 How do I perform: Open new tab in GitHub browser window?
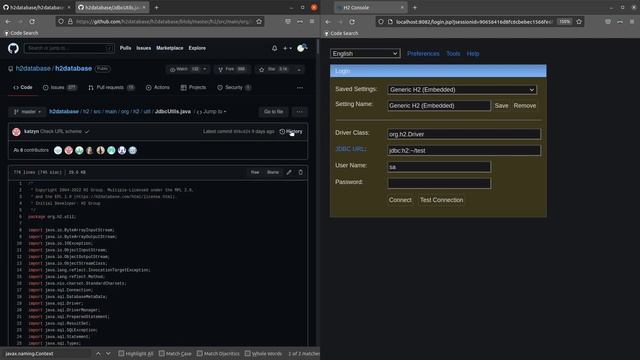point(156,7)
